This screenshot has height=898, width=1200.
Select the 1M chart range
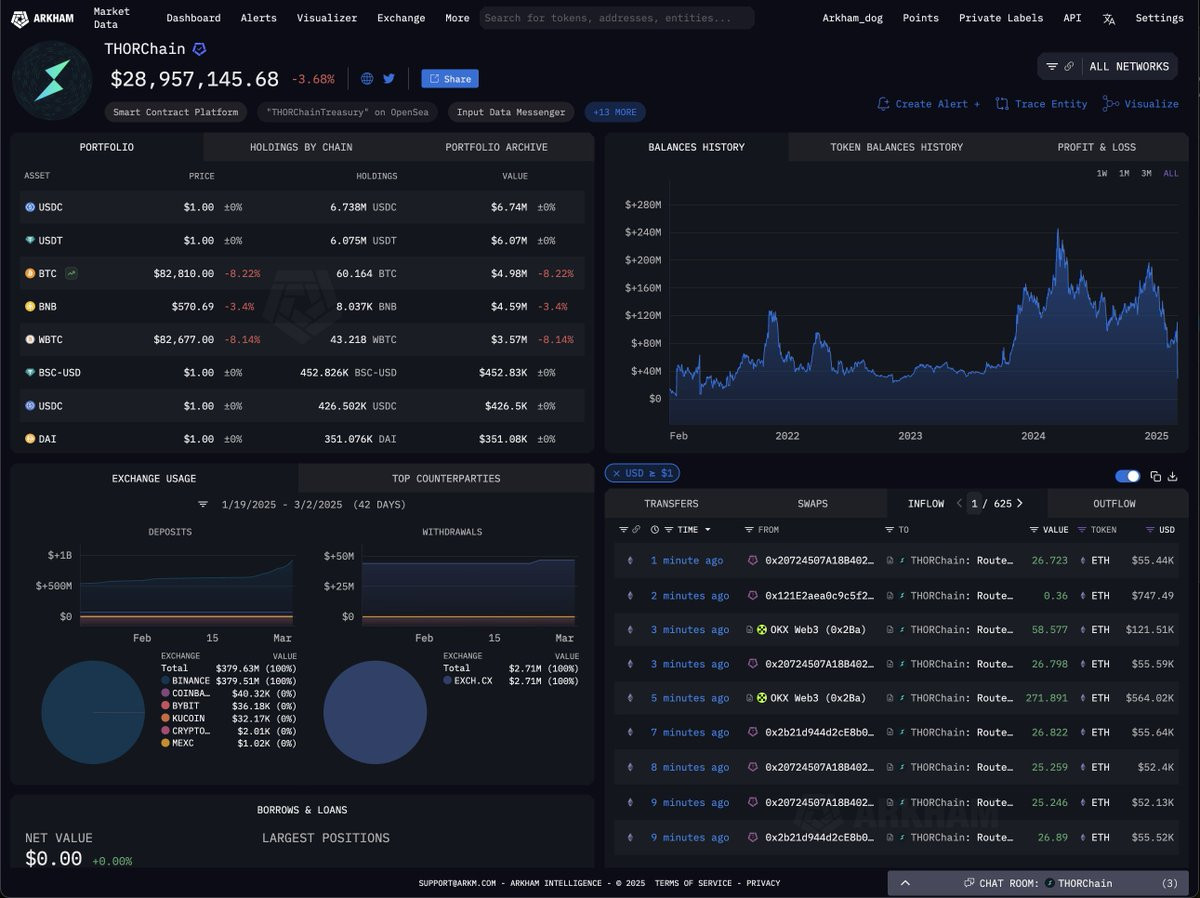tap(1124, 173)
